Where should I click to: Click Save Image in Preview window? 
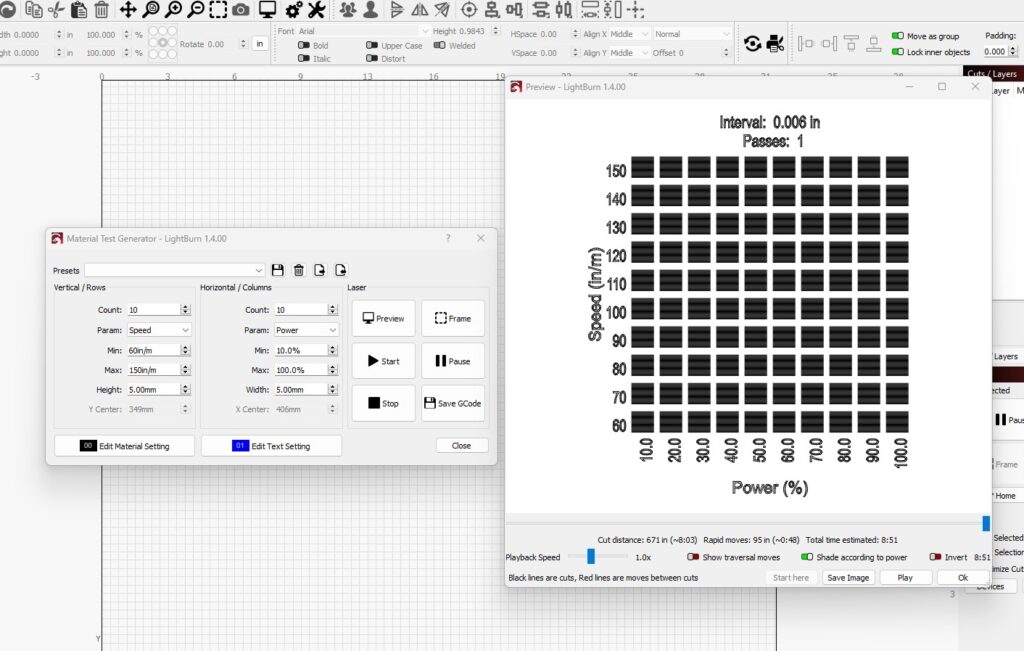(x=848, y=578)
